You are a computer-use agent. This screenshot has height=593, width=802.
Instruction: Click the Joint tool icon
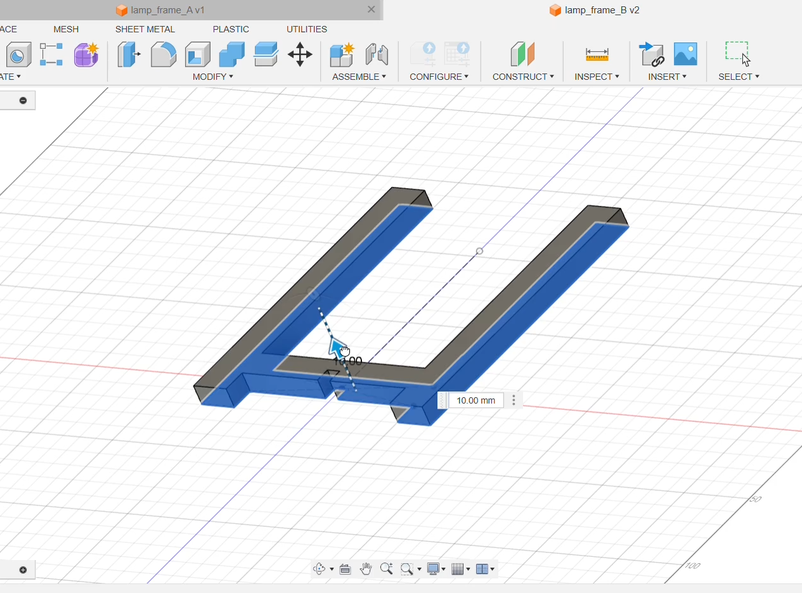pyautogui.click(x=376, y=54)
